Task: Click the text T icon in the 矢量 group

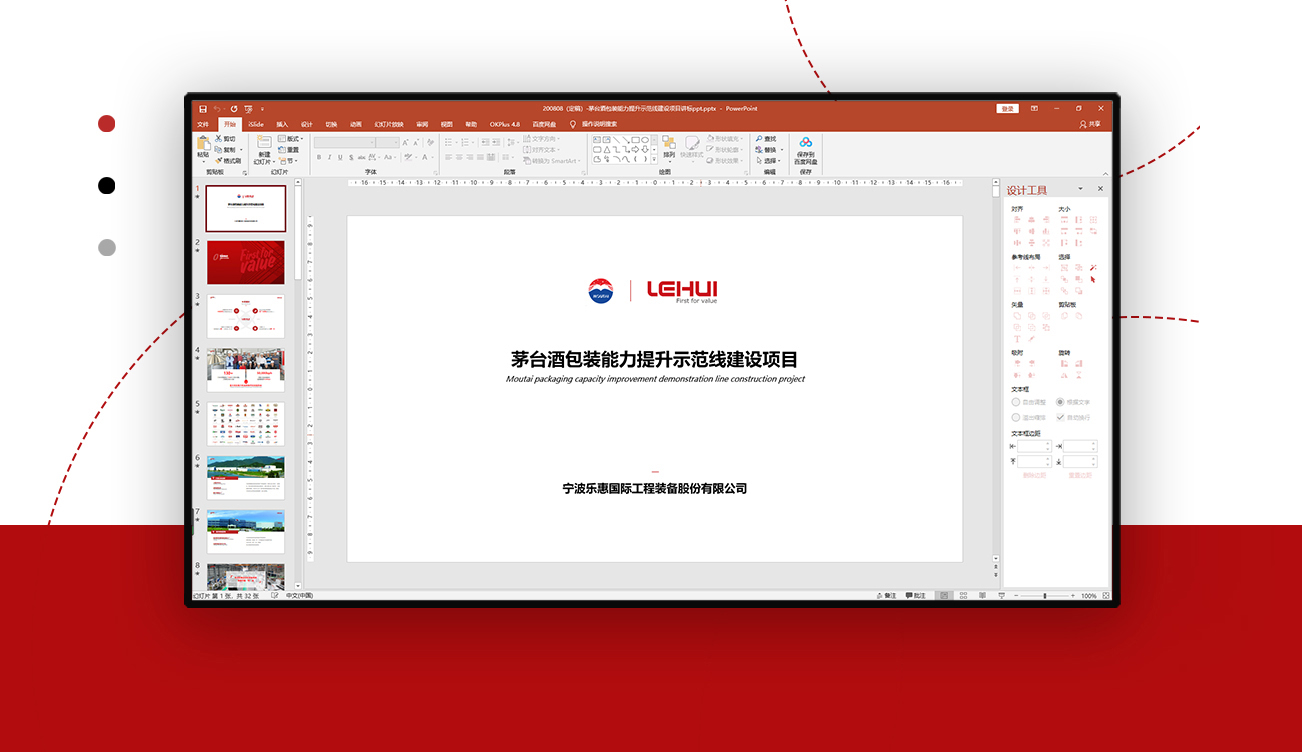Action: (x=1017, y=339)
